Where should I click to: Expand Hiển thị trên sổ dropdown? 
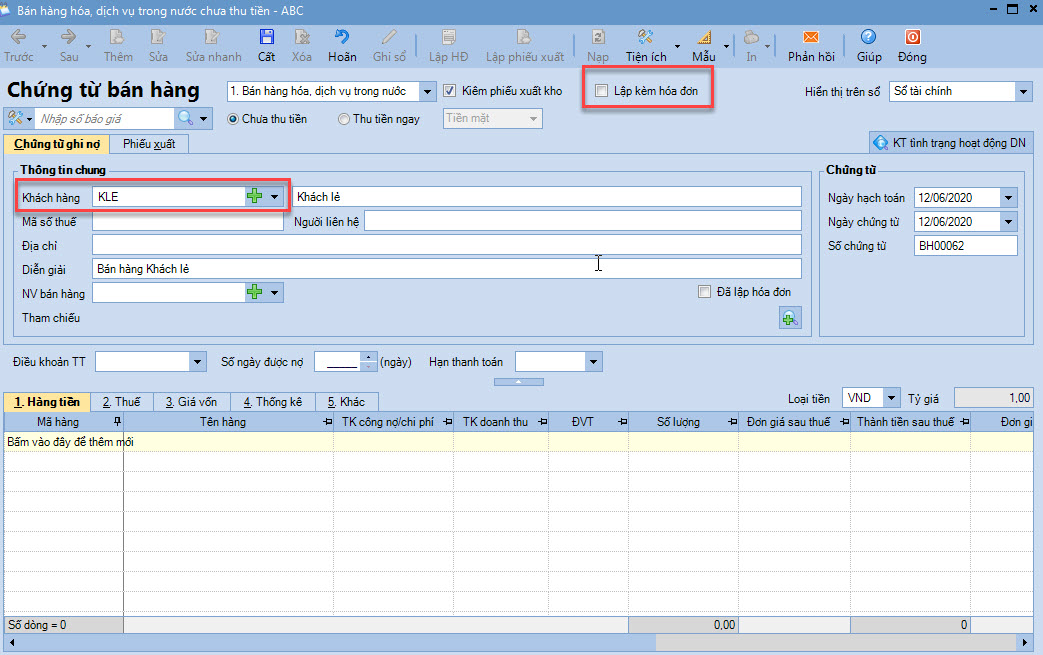tap(1023, 91)
